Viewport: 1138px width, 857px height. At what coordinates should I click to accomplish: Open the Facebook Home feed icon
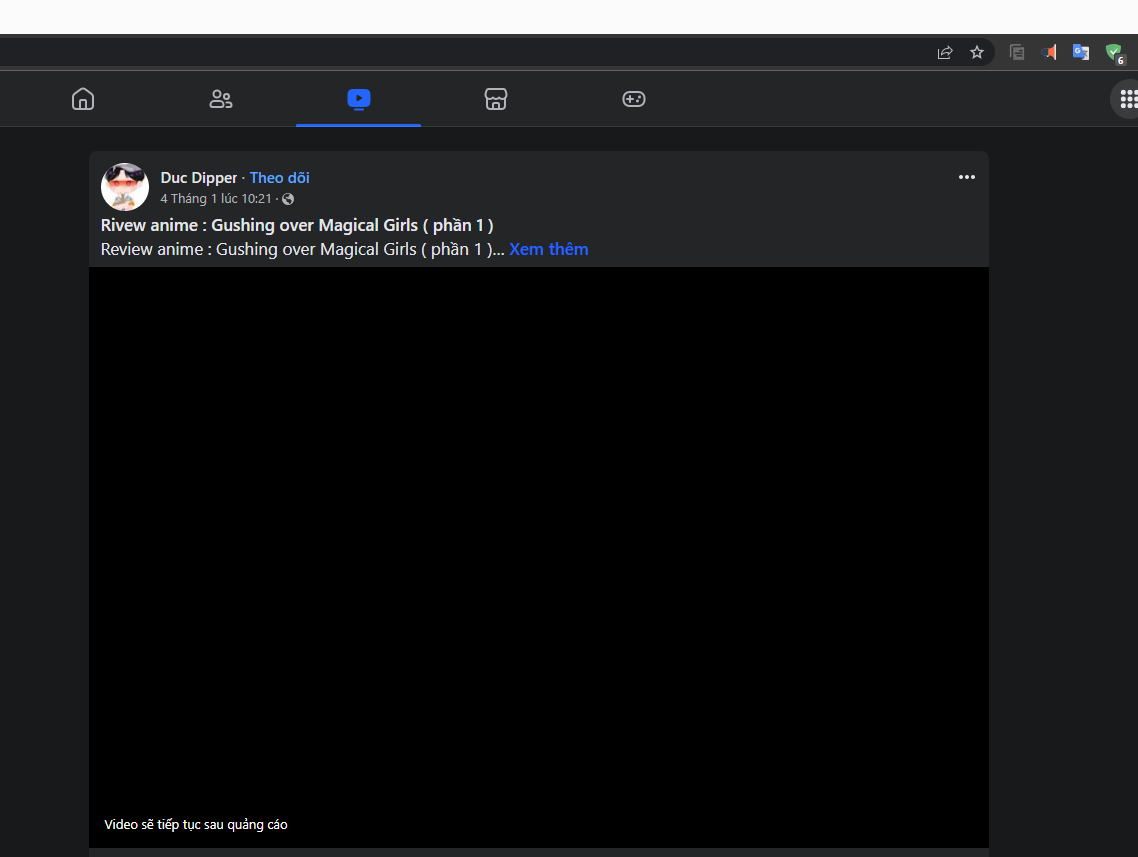pyautogui.click(x=83, y=98)
